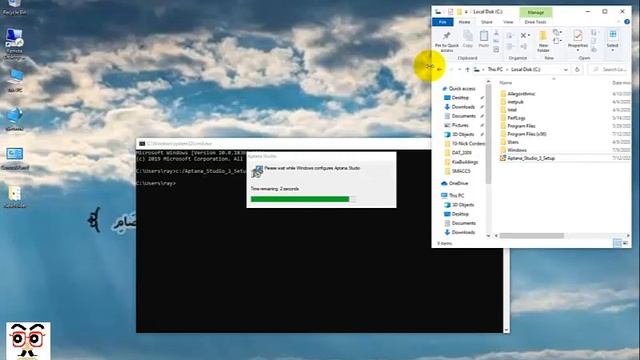Switch to the Share ribbon tab
The width and height of the screenshot is (640, 360).
click(487, 22)
